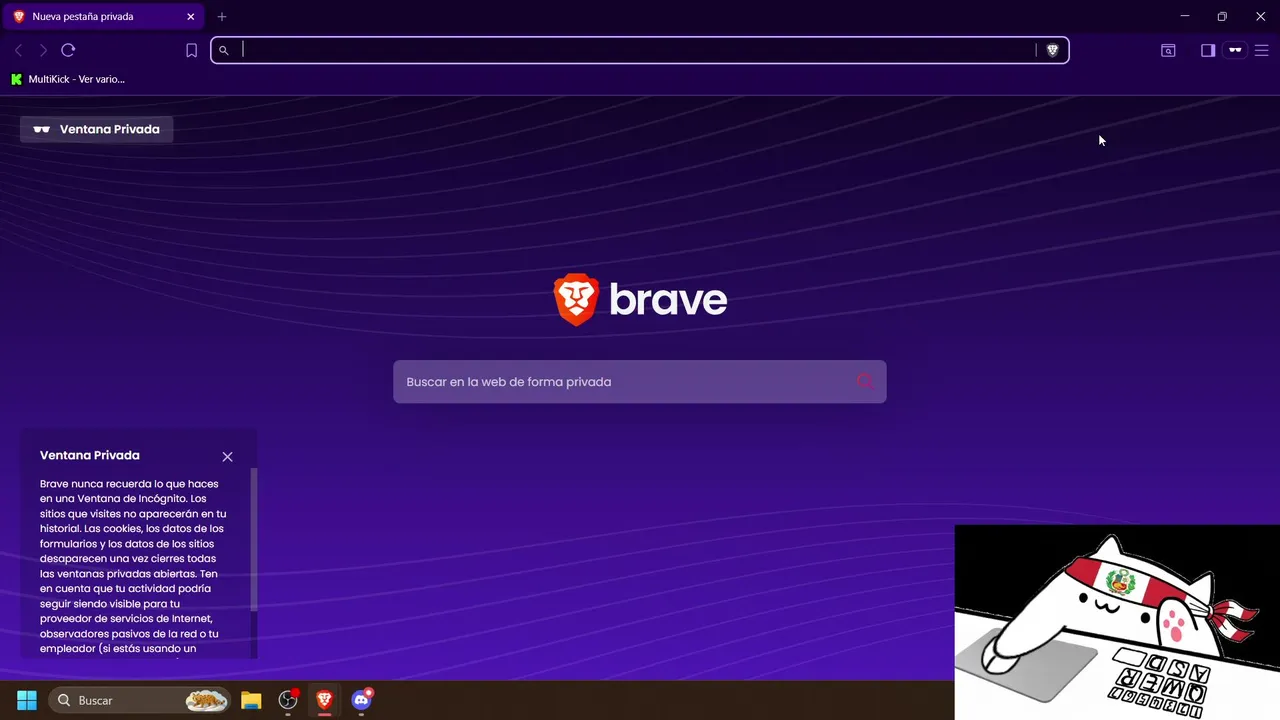Click the Bongo Cat overlay image
Image resolution: width=1280 pixels, height=720 pixels.
pyautogui.click(x=1117, y=622)
